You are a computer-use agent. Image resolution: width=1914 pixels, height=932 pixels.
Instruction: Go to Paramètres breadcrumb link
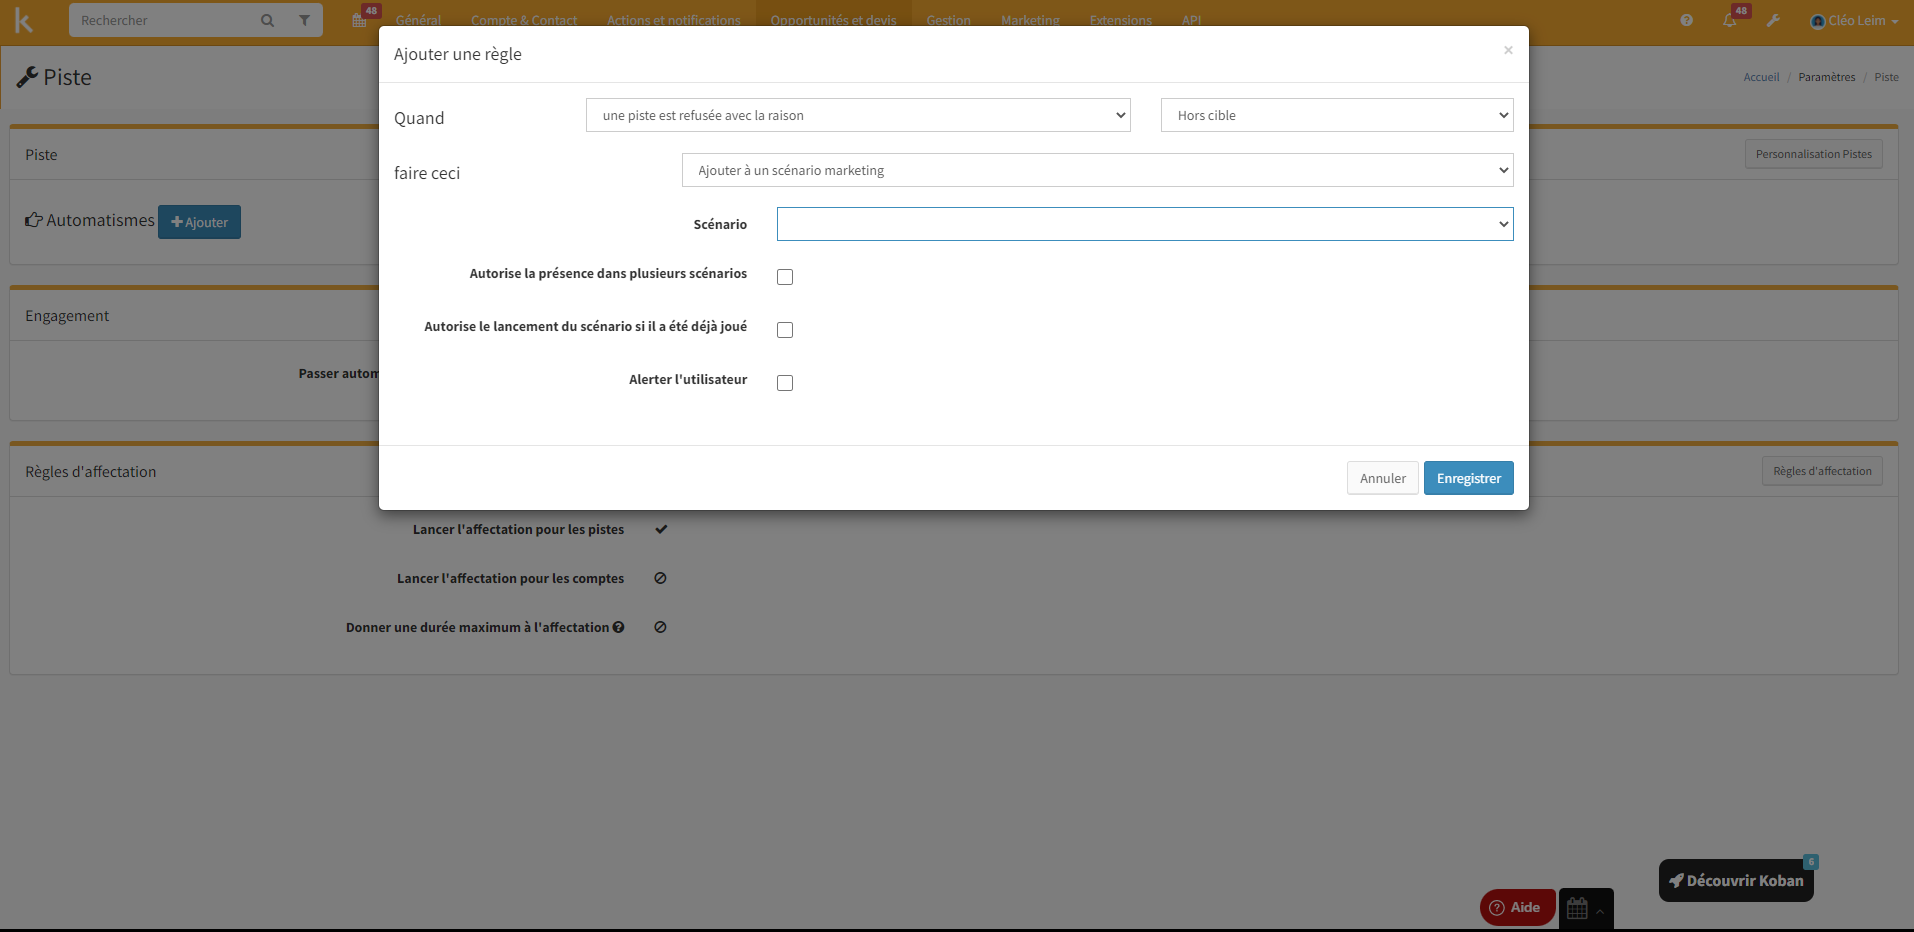[x=1827, y=77]
